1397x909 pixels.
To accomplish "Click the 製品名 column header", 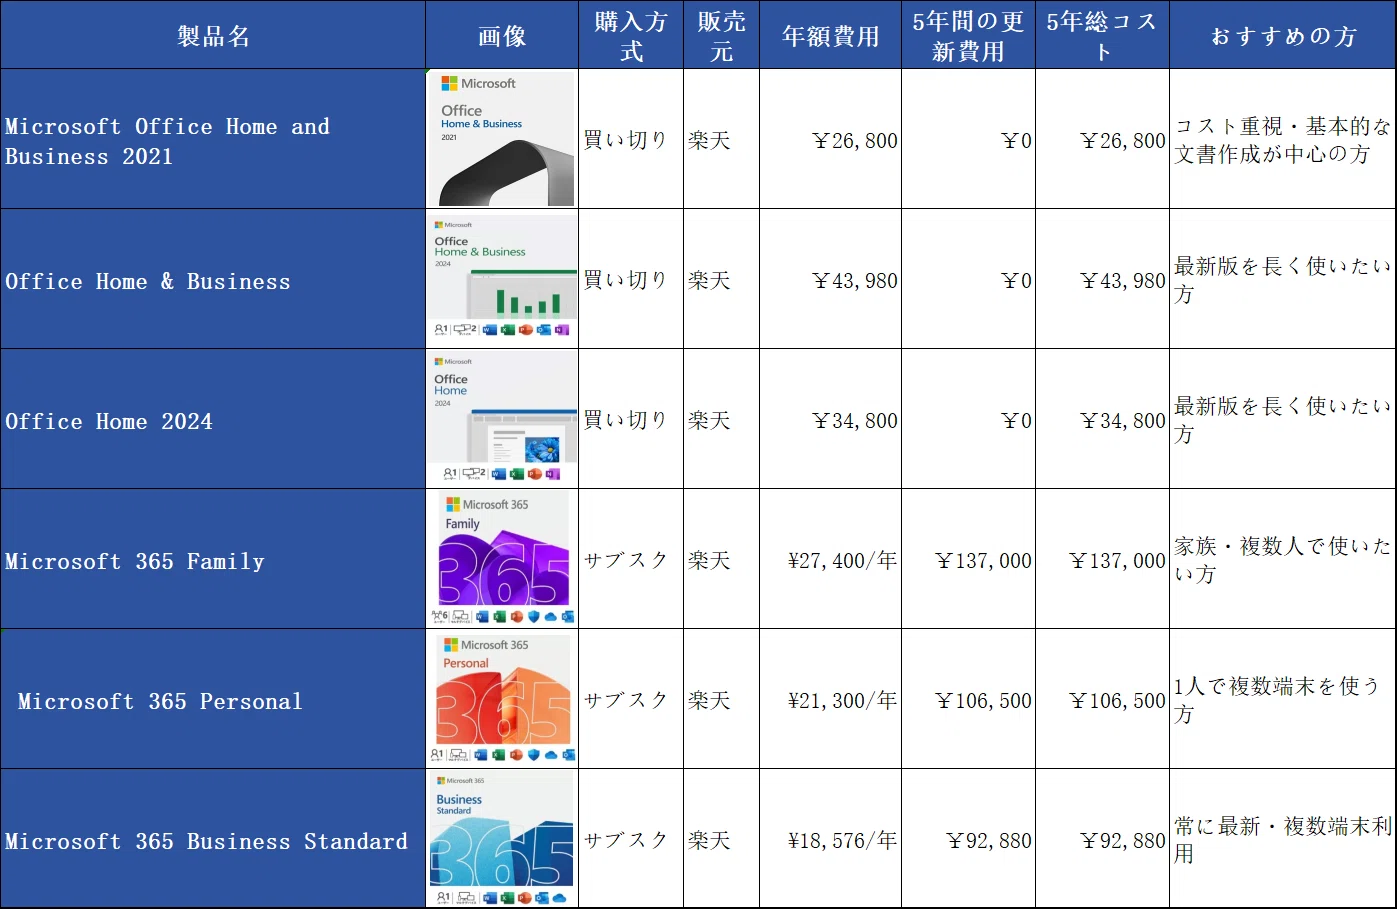I will pos(213,35).
